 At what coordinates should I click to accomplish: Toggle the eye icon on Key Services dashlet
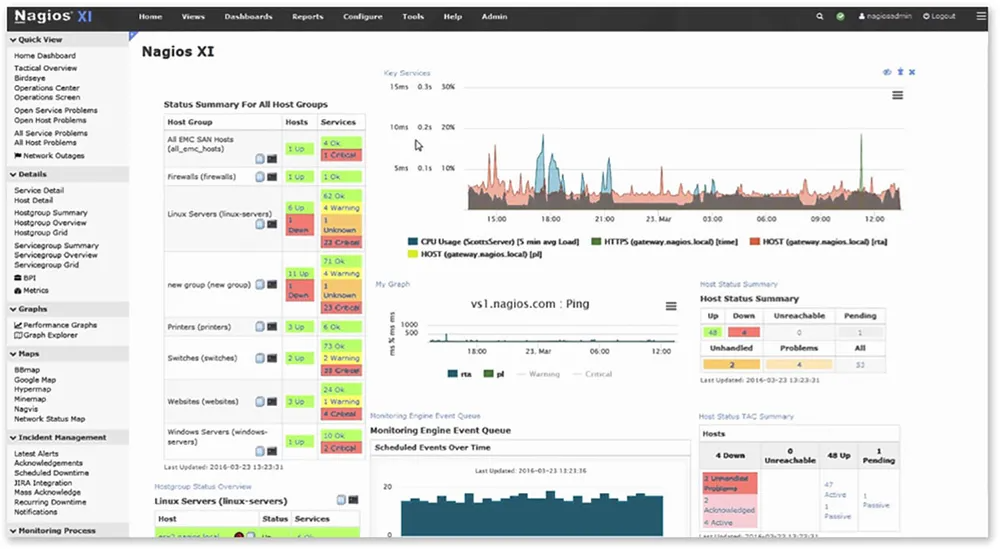tap(887, 72)
